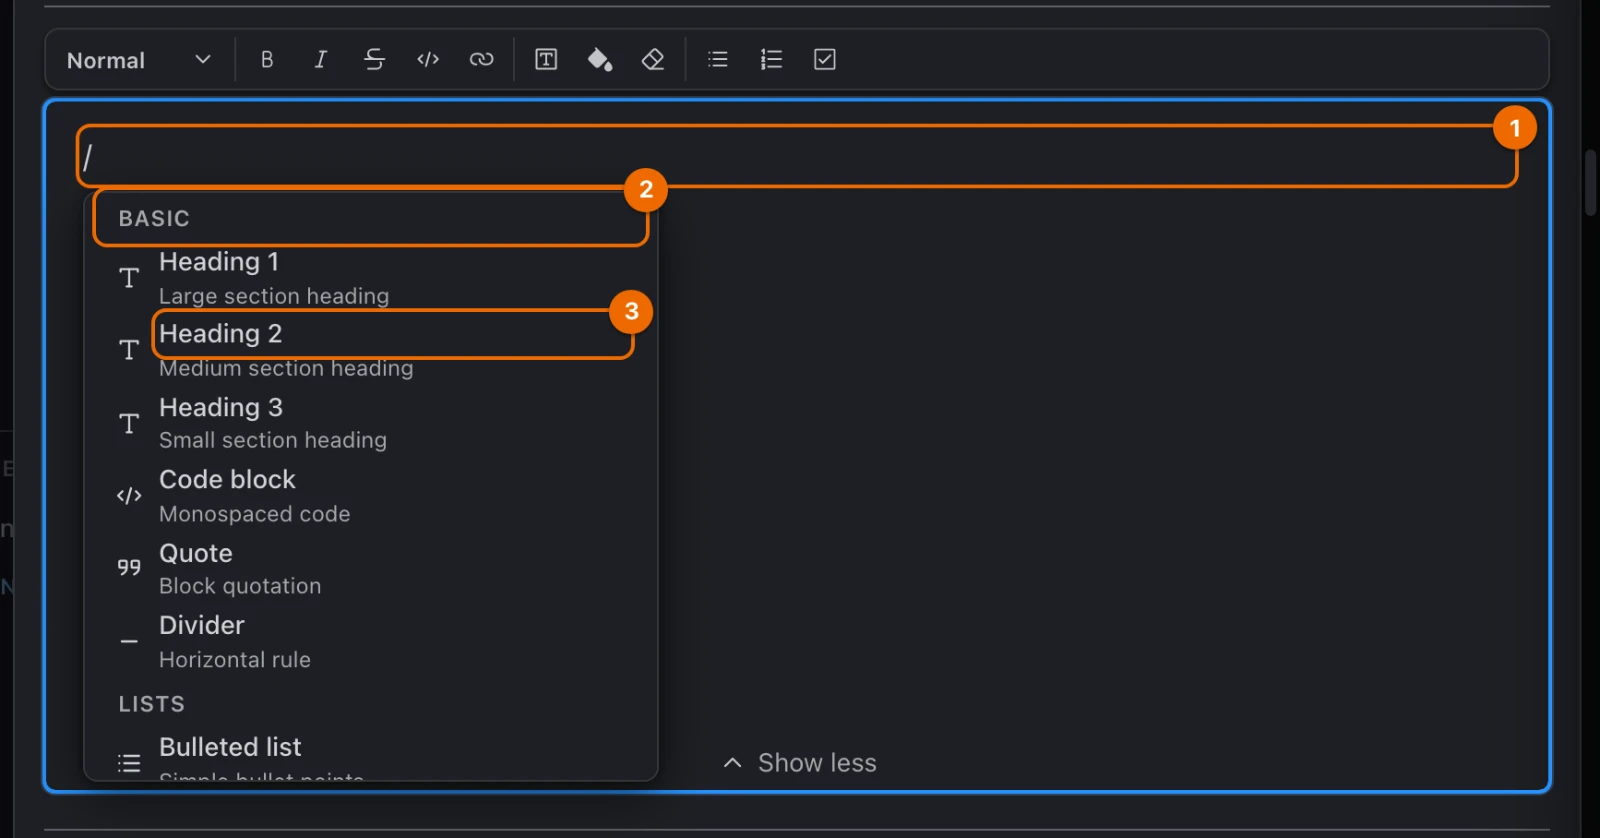Insert a checklist from the toolbar
Viewport: 1600px width, 838px height.
click(x=825, y=60)
